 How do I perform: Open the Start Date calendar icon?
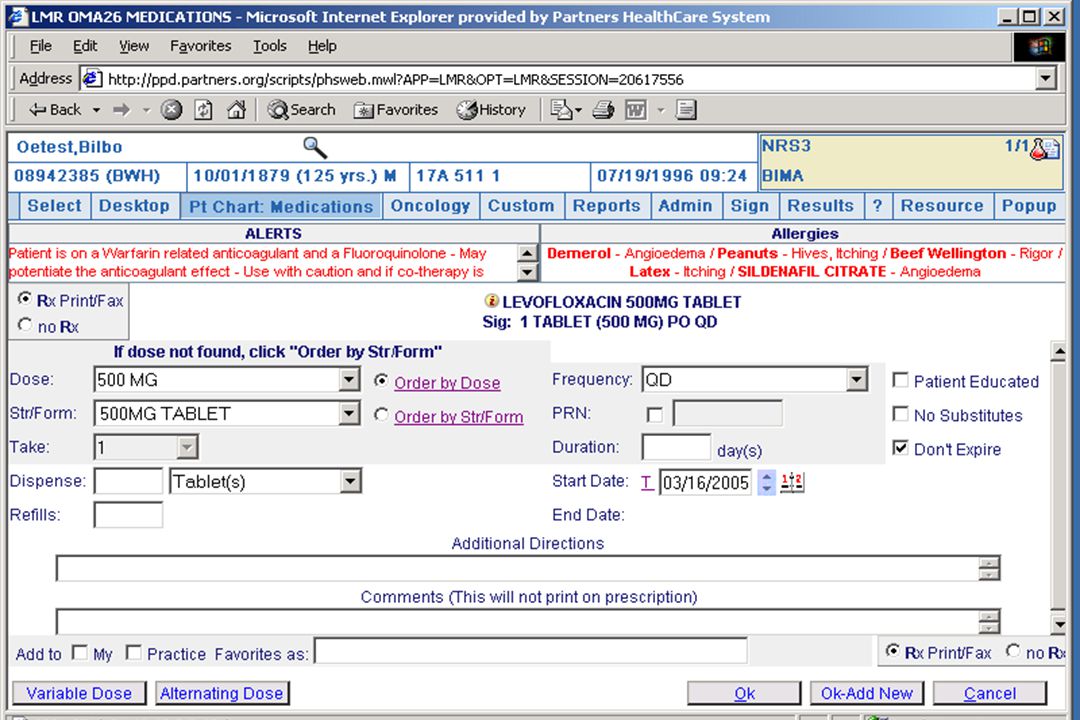[x=792, y=482]
